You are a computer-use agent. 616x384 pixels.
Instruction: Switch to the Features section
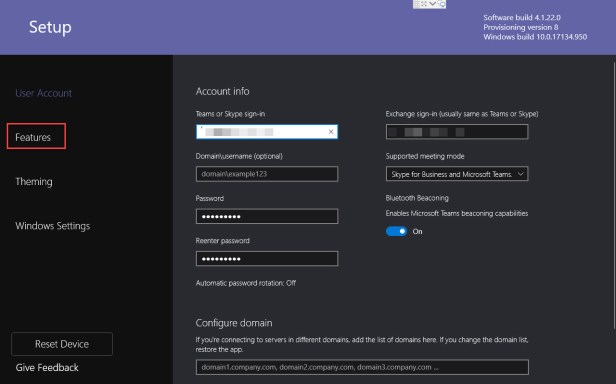coord(33,137)
